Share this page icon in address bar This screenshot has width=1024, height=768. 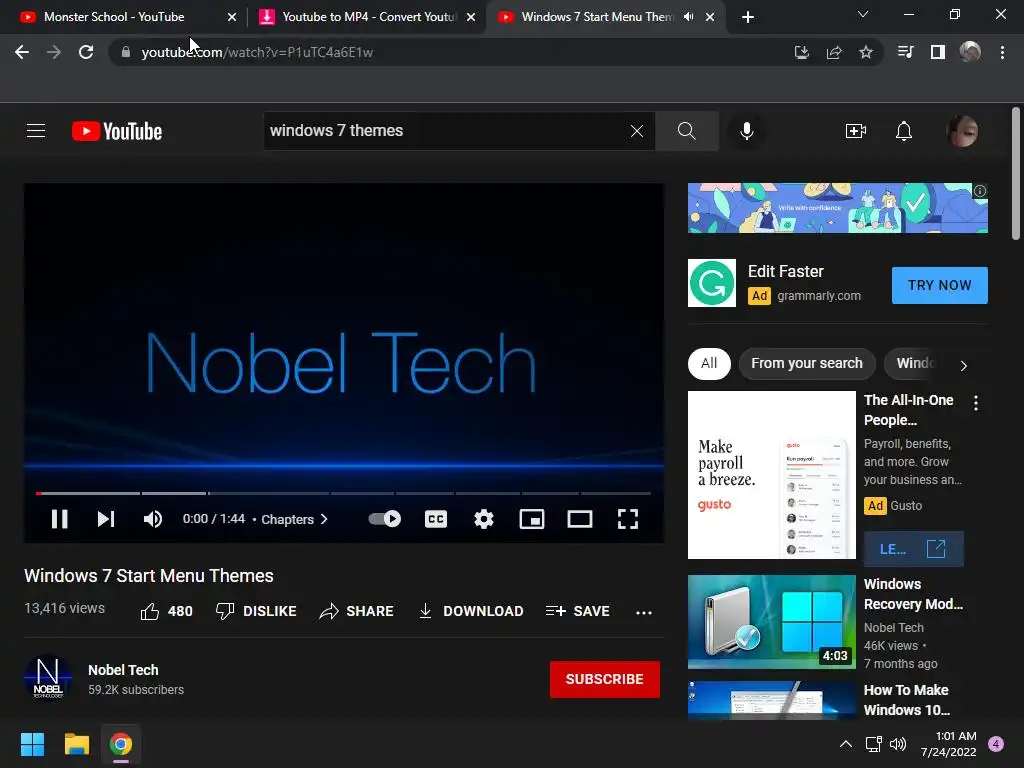[834, 52]
